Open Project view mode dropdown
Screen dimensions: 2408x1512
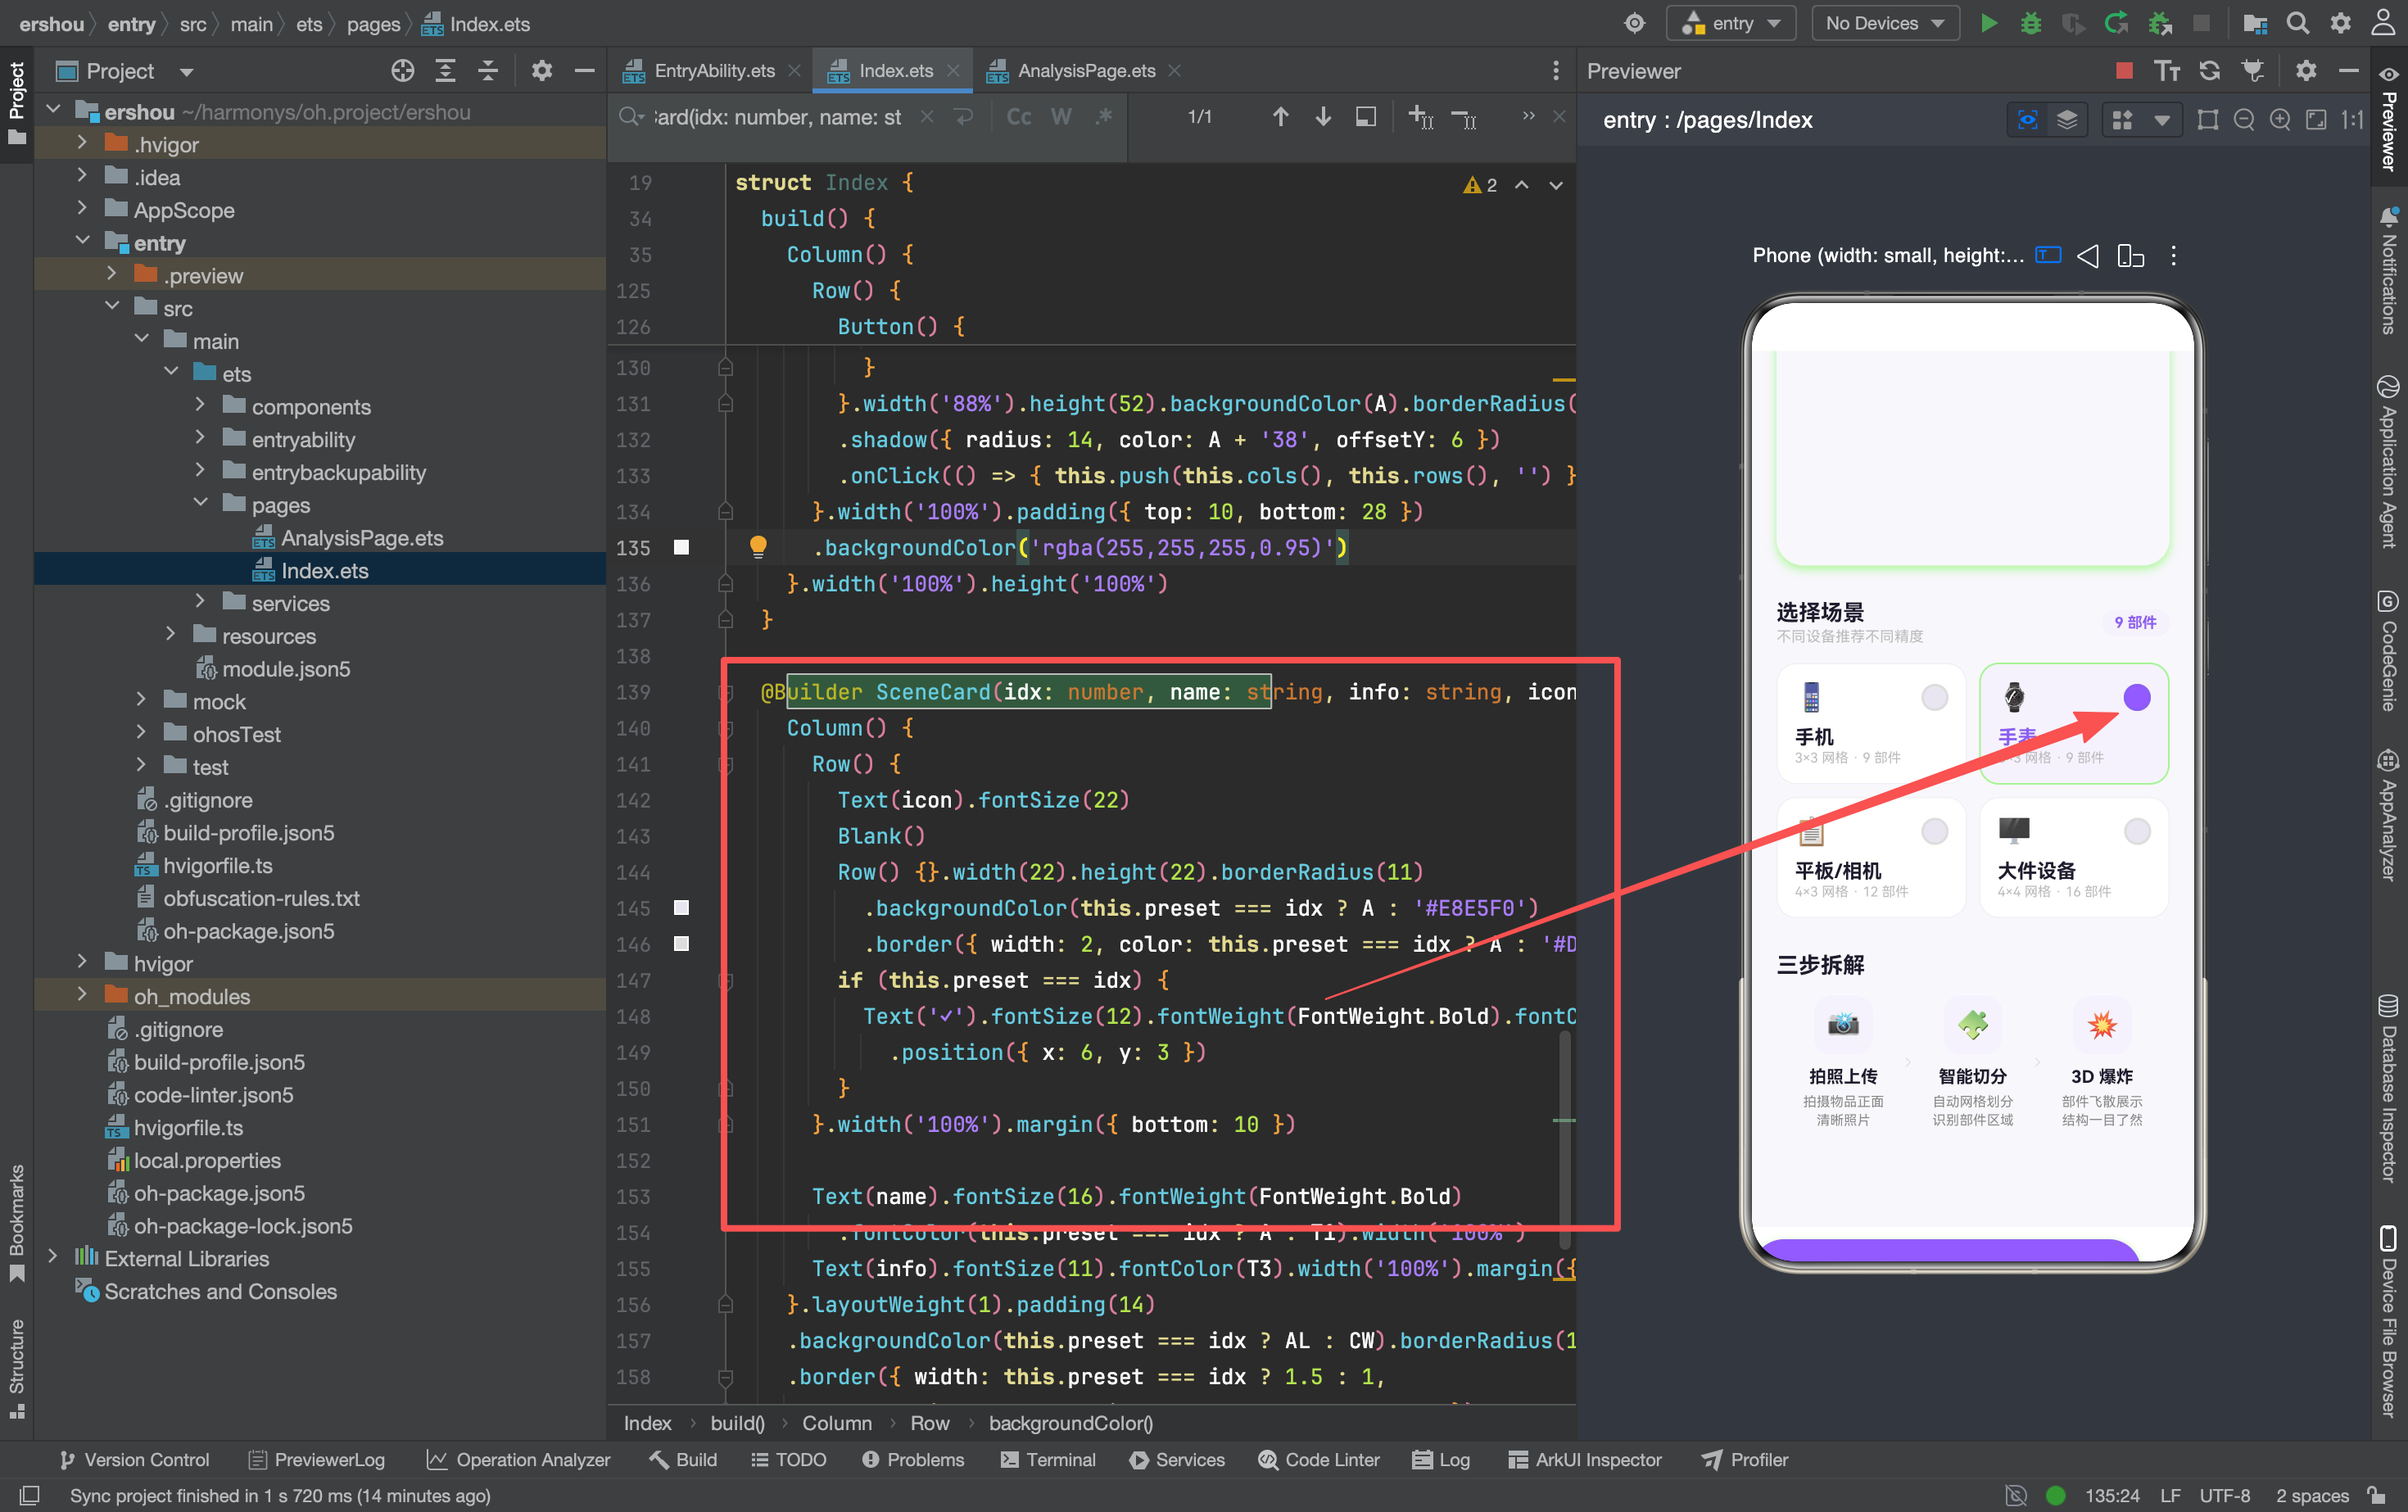click(x=186, y=71)
